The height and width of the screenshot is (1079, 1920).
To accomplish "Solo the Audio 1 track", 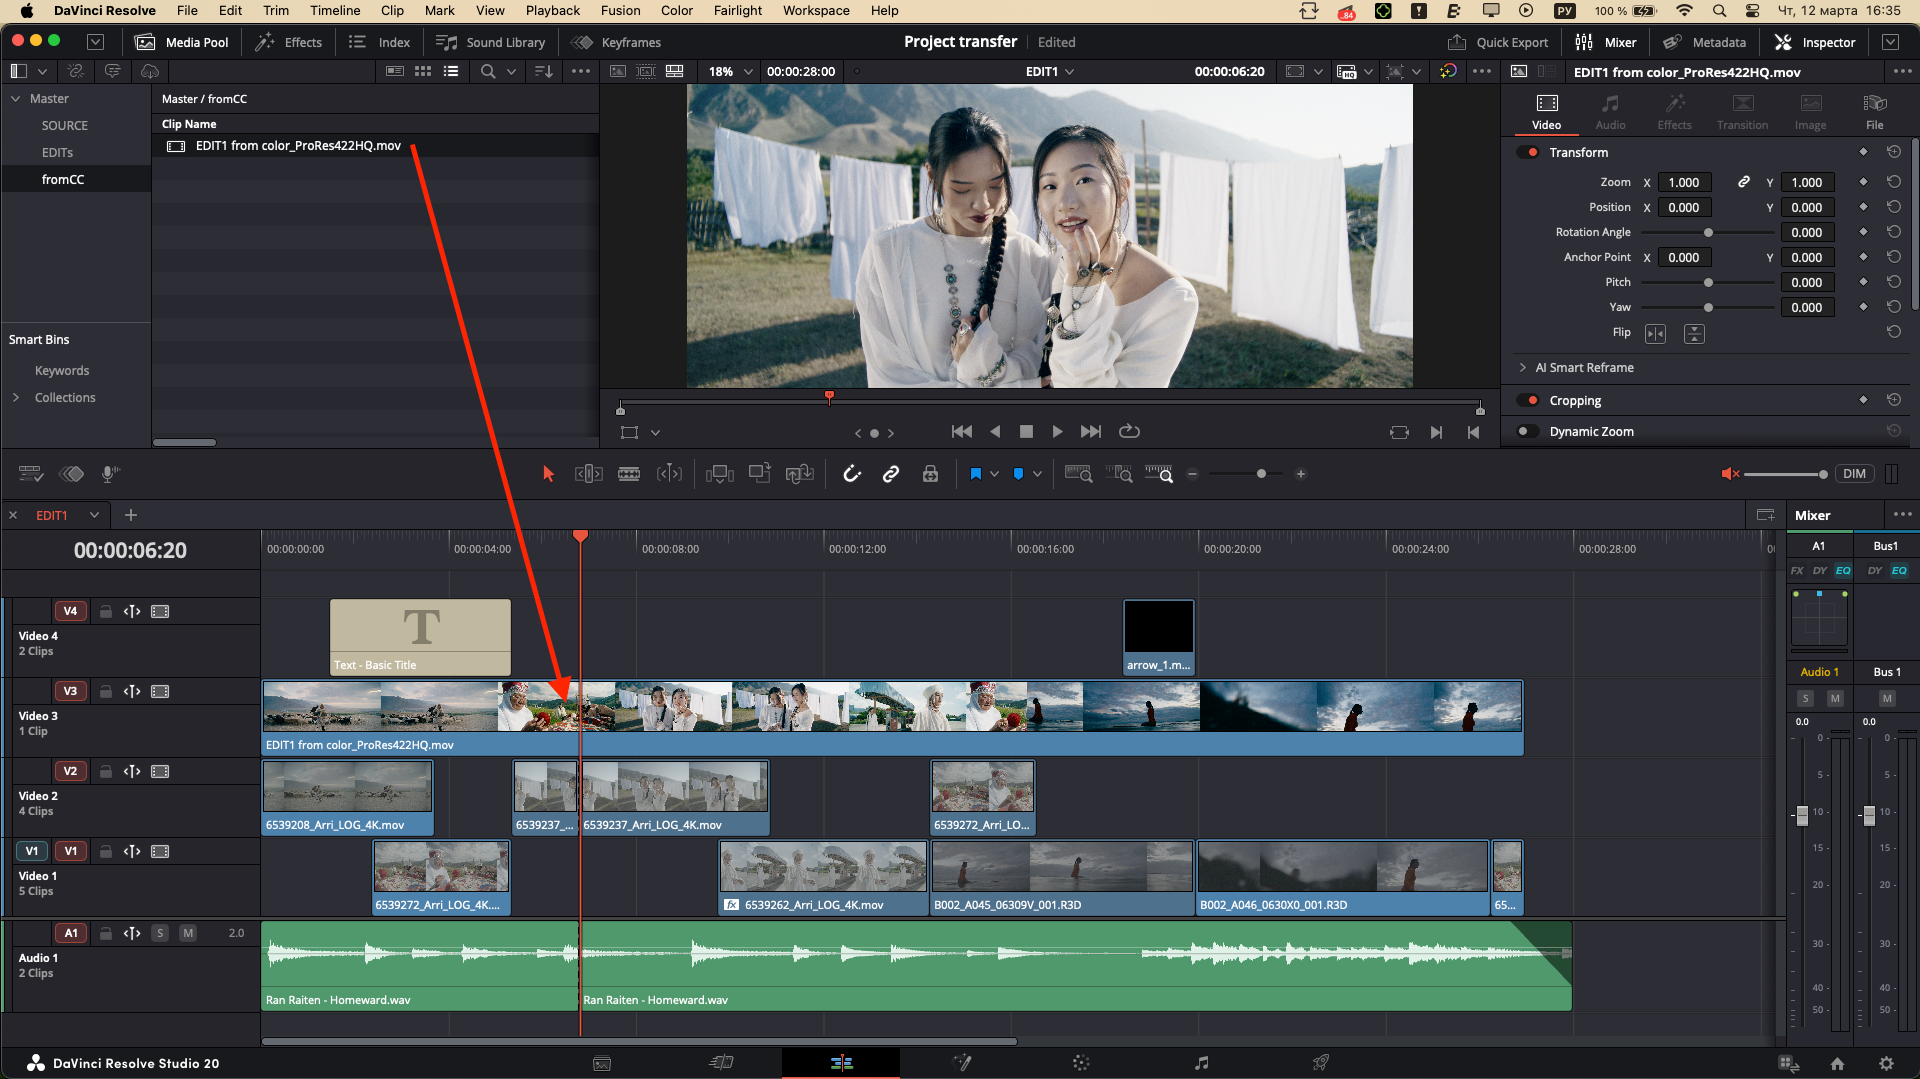I will 160,932.
